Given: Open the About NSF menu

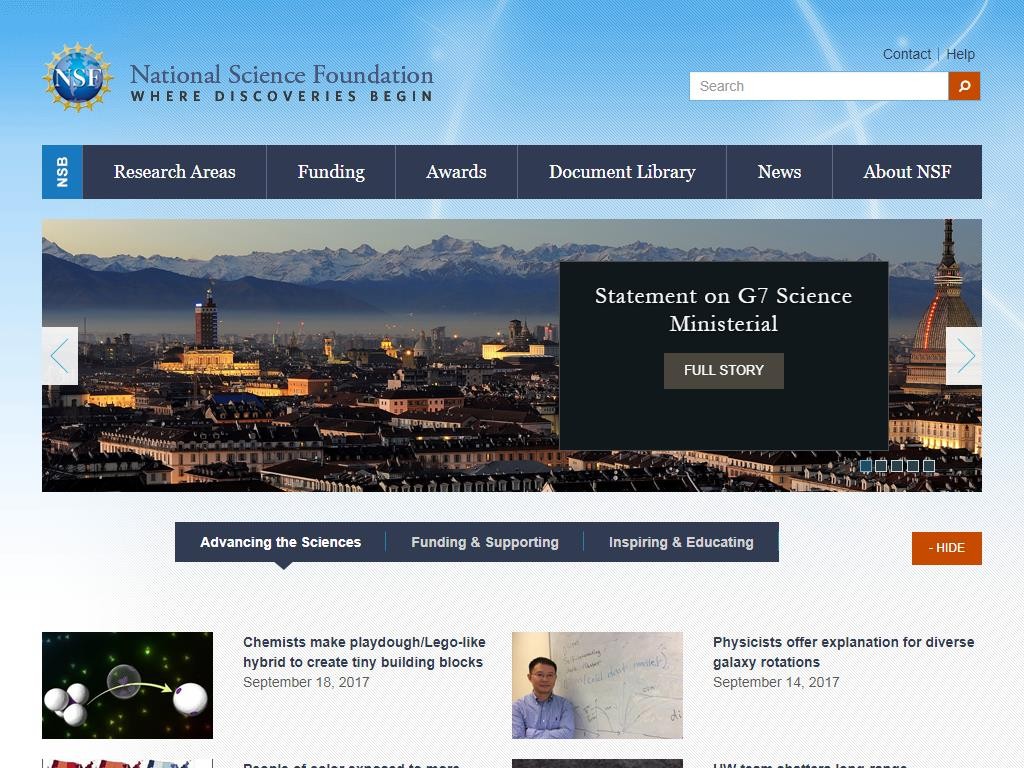Looking at the screenshot, I should pyautogui.click(x=907, y=172).
